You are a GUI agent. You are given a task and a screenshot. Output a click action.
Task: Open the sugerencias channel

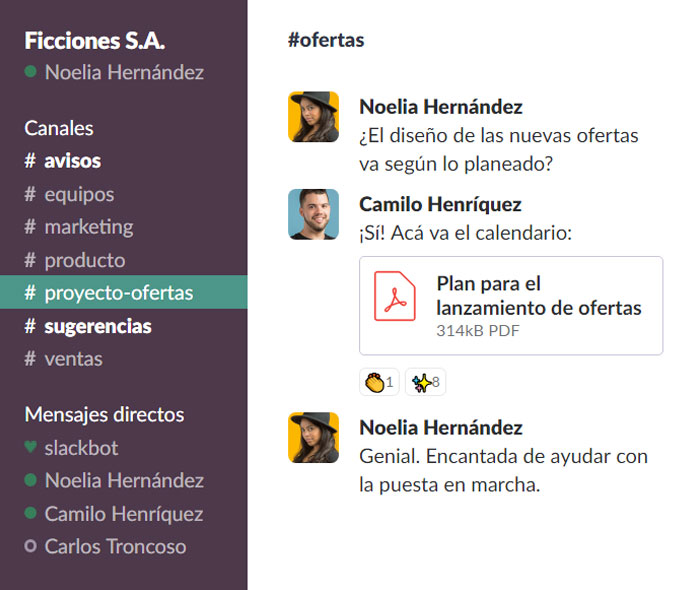[x=97, y=326]
